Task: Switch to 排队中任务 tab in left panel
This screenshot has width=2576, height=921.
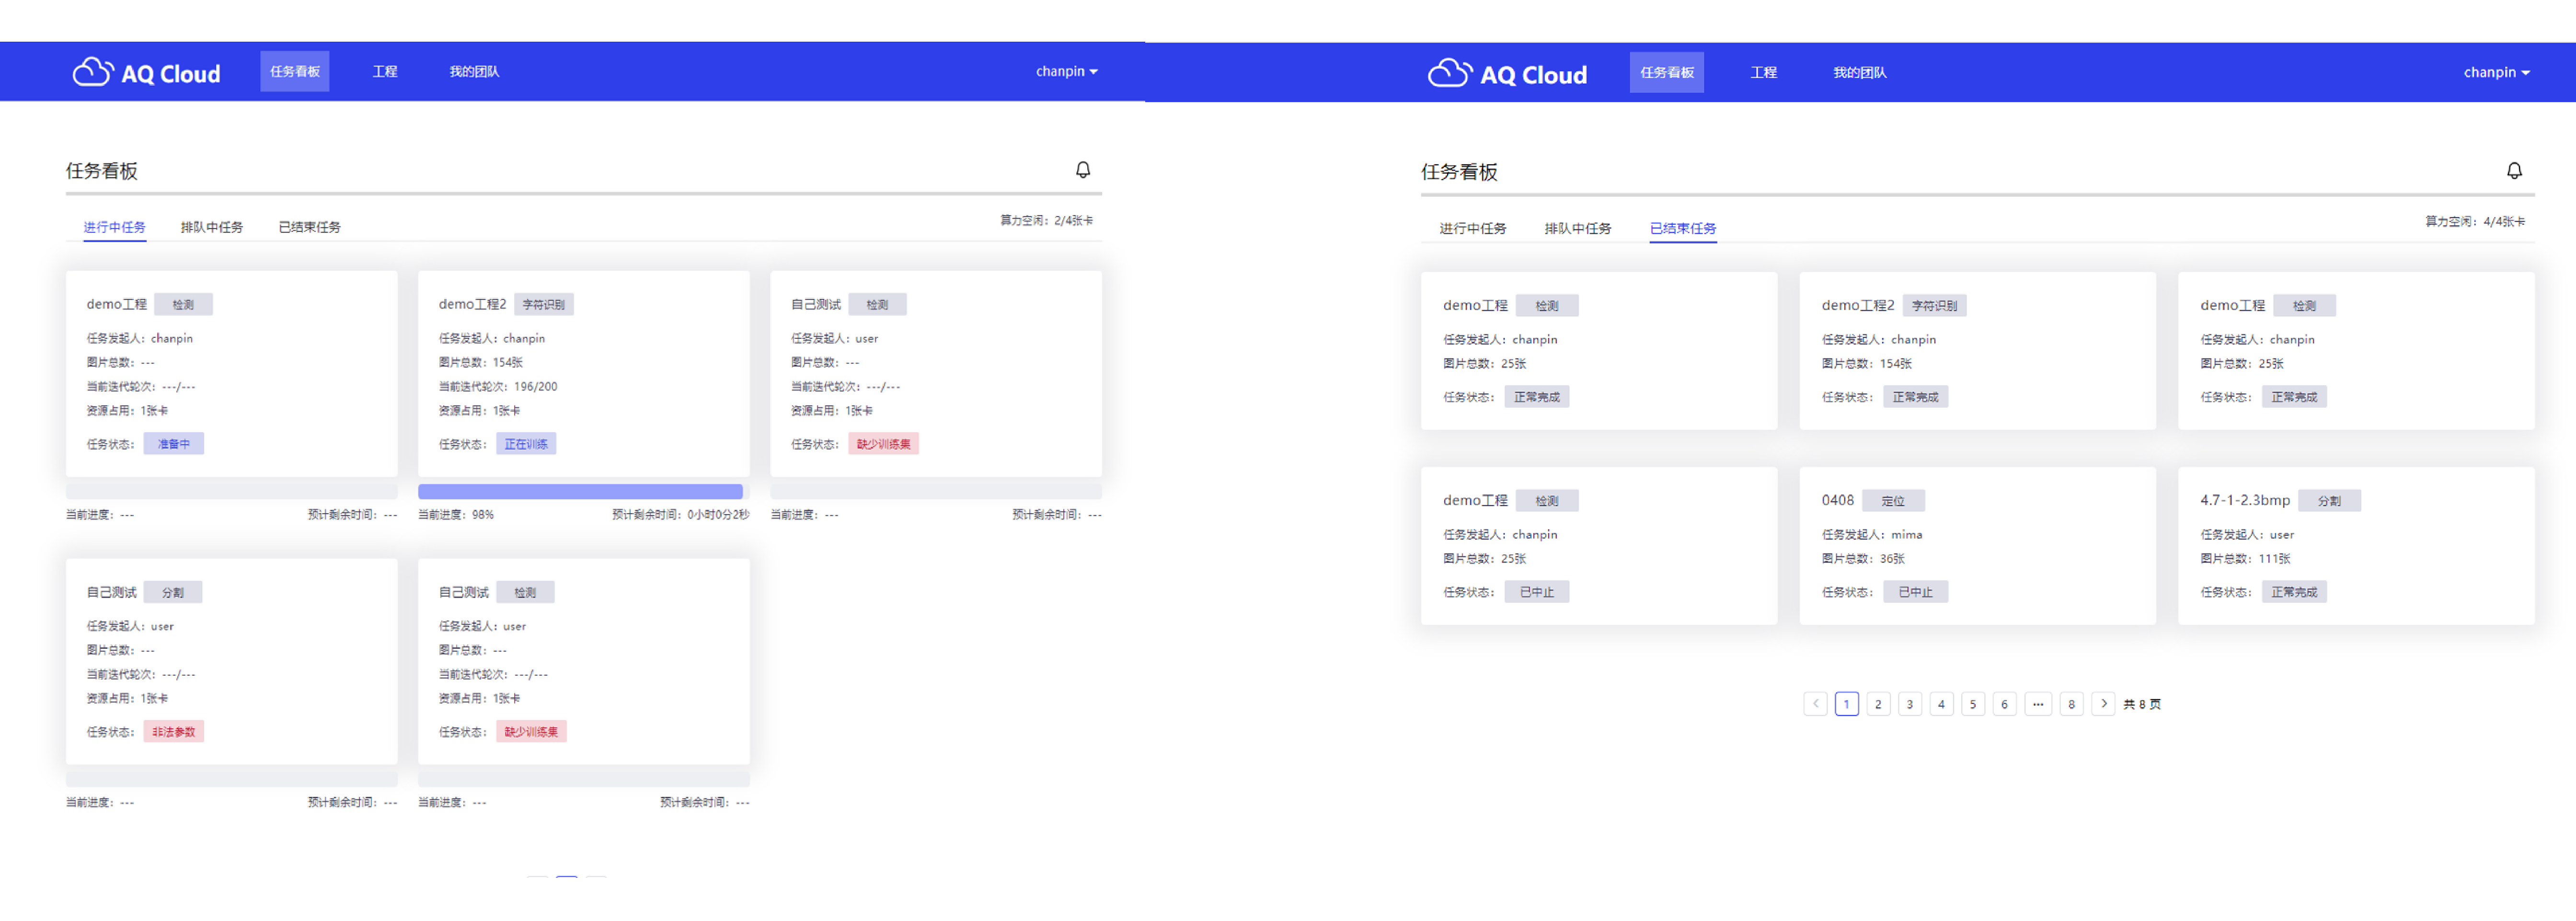Action: pyautogui.click(x=211, y=227)
